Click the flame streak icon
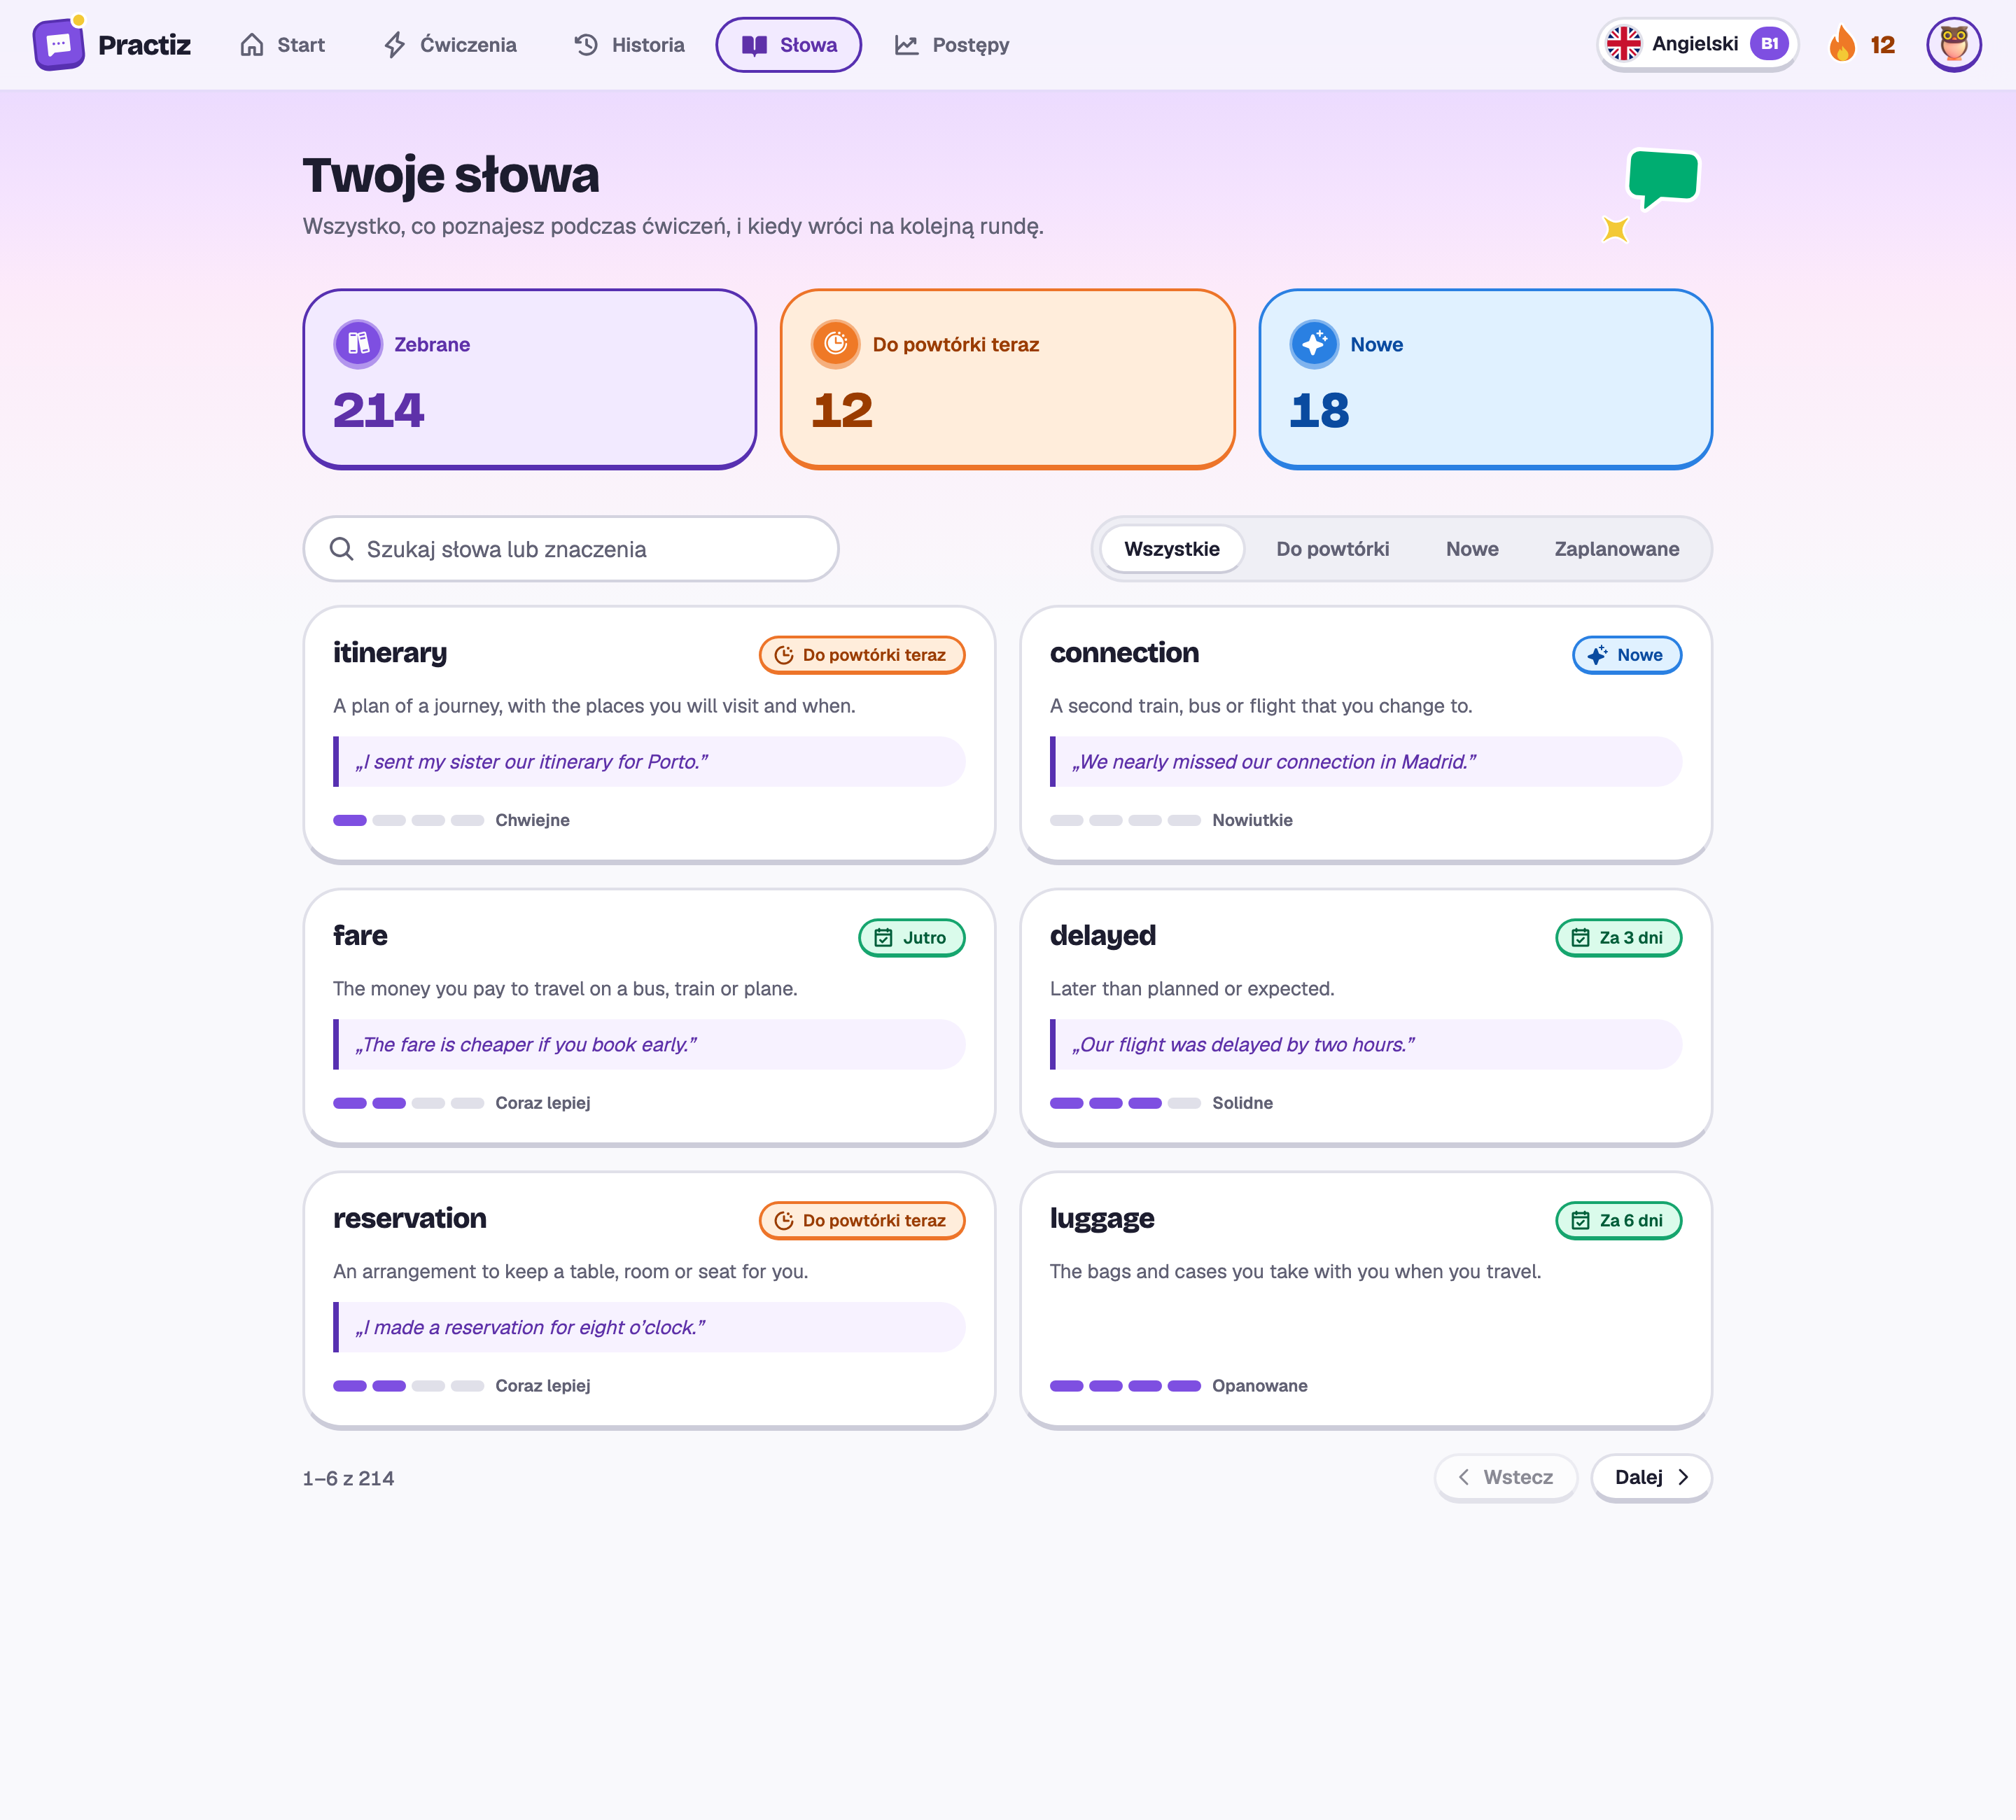Image resolution: width=2016 pixels, height=1820 pixels. coord(1841,44)
